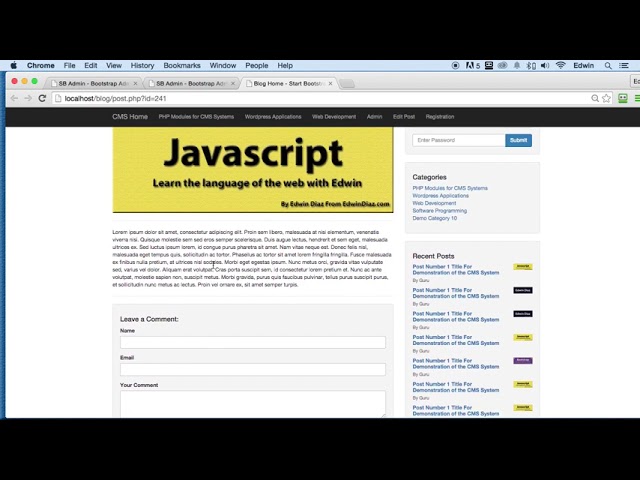This screenshot has height=480, width=640.
Task: Click the zoom magnifier icon in the address bar
Action: (595, 98)
